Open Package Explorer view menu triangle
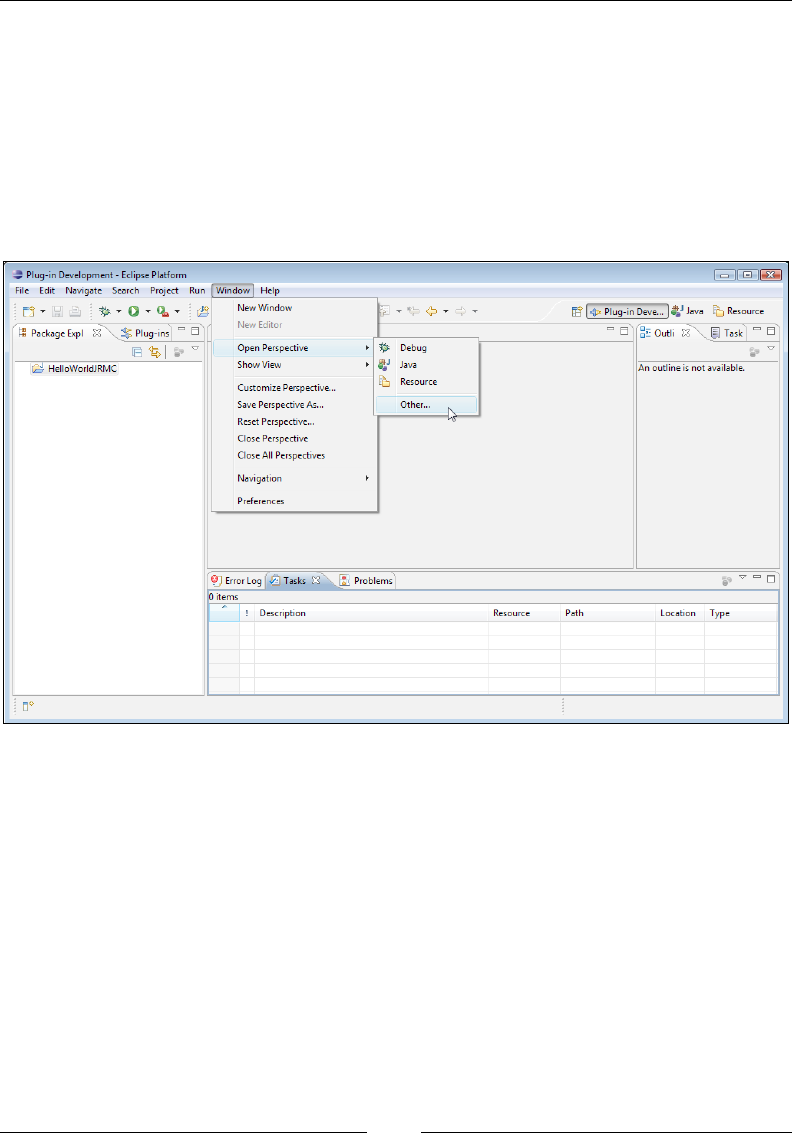792x1142 pixels. tap(195, 349)
